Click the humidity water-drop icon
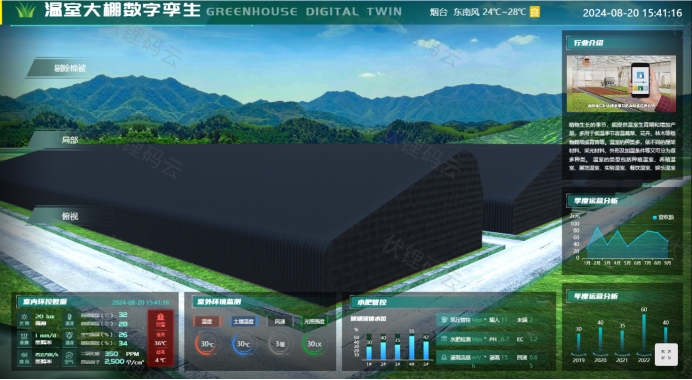The image size is (692, 380). click(70, 336)
